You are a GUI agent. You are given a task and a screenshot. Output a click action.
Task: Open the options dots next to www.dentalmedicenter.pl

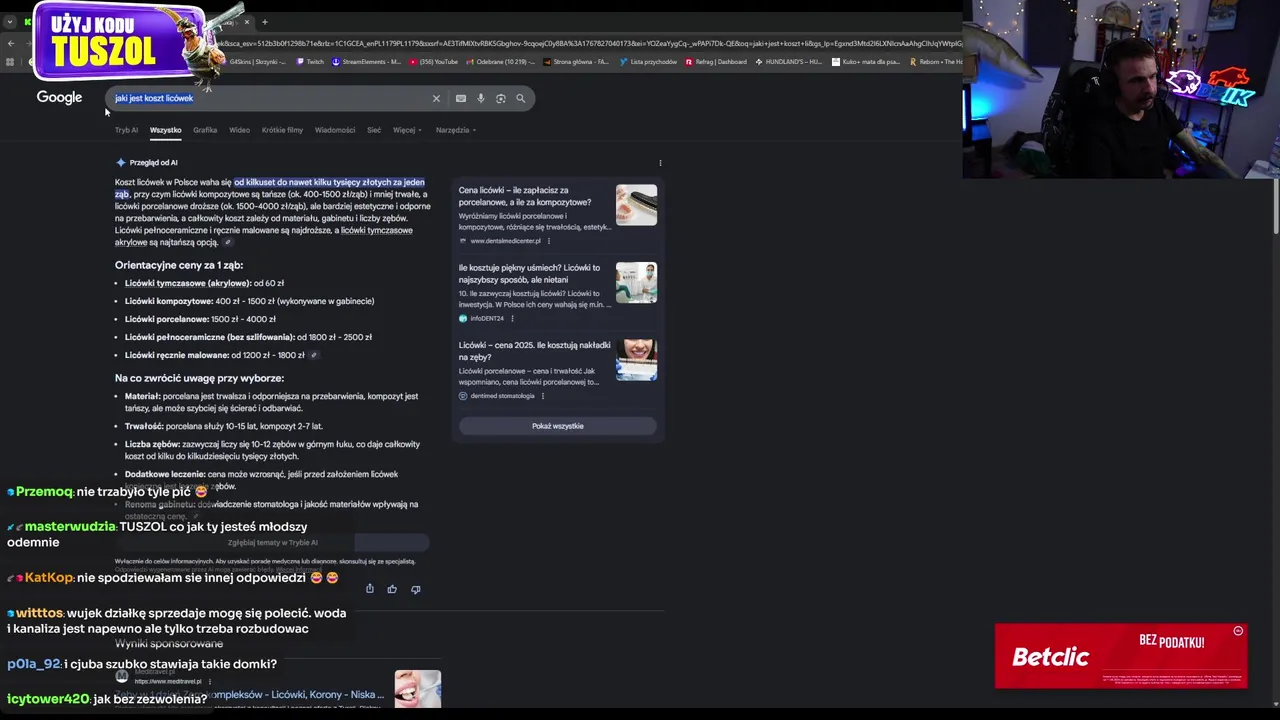pos(548,241)
